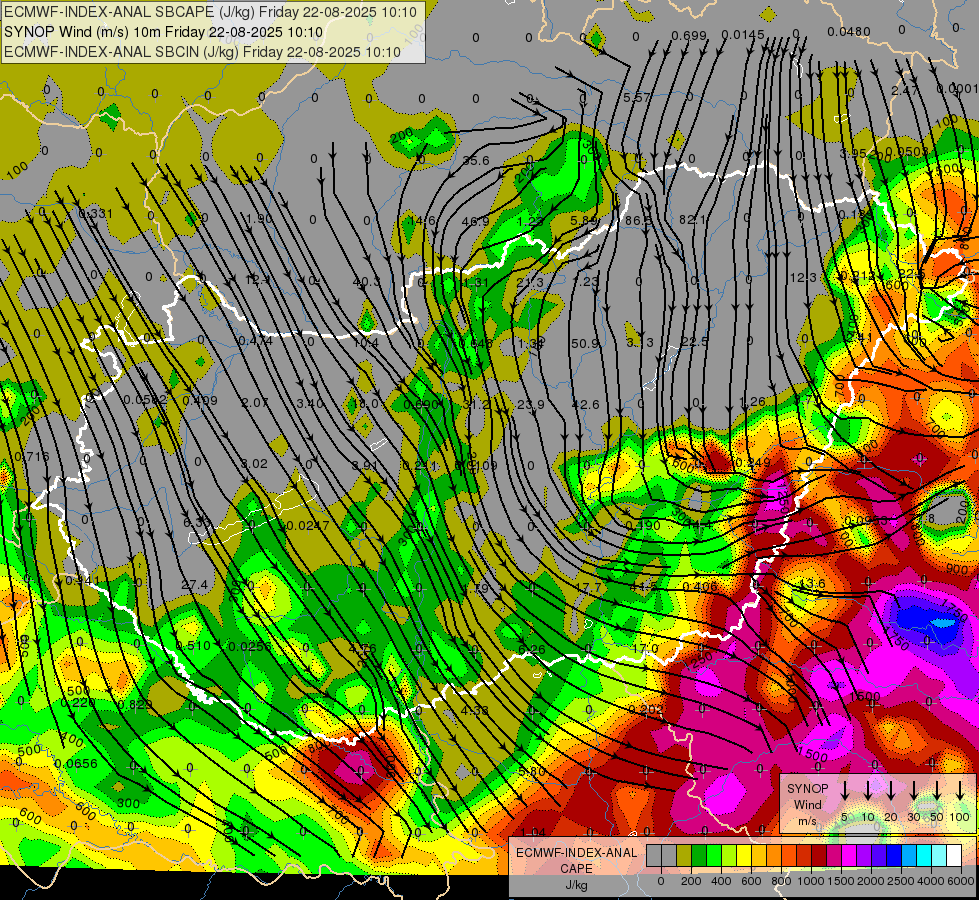The width and height of the screenshot is (979, 900).
Task: Click the 6000 tick label on the CAPE scale
Action: [961, 881]
